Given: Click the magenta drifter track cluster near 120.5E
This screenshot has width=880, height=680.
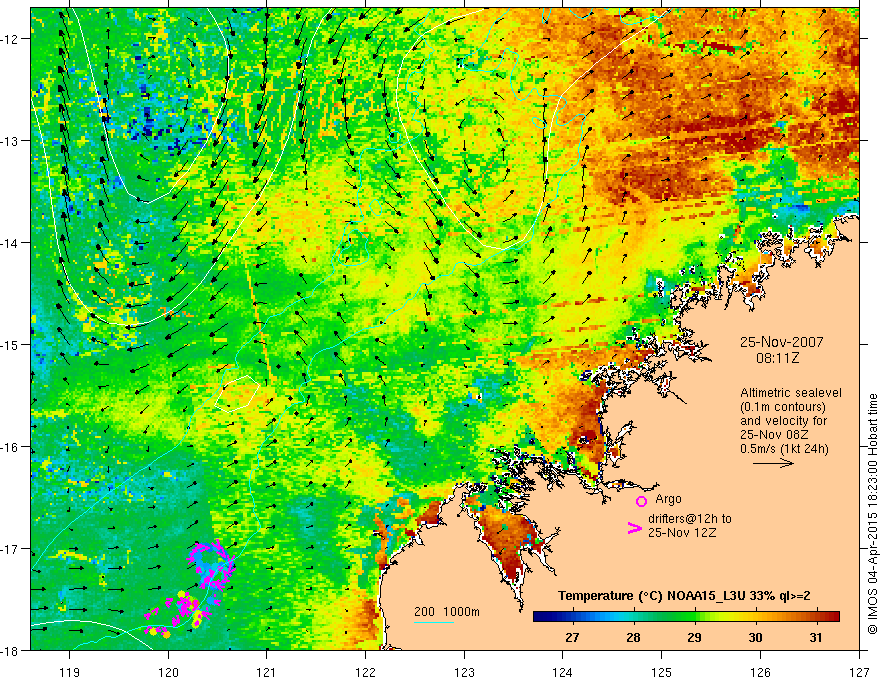Looking at the screenshot, I should click(212, 565).
